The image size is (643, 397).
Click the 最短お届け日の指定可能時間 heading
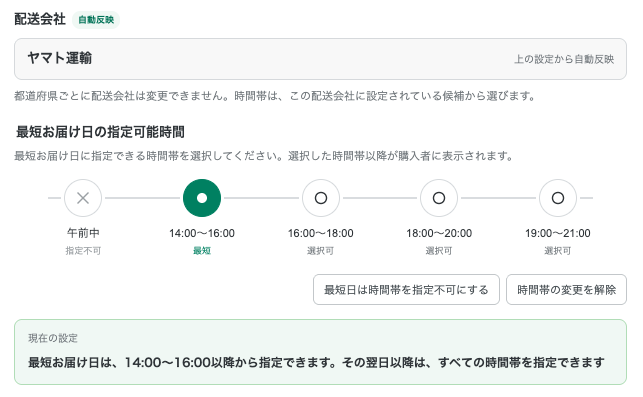coord(100,132)
